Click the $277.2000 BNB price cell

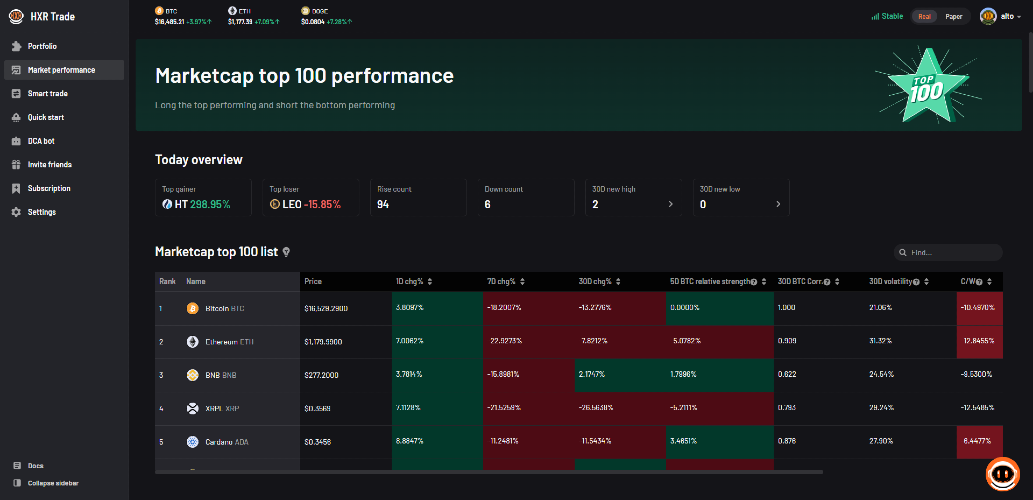click(x=321, y=375)
